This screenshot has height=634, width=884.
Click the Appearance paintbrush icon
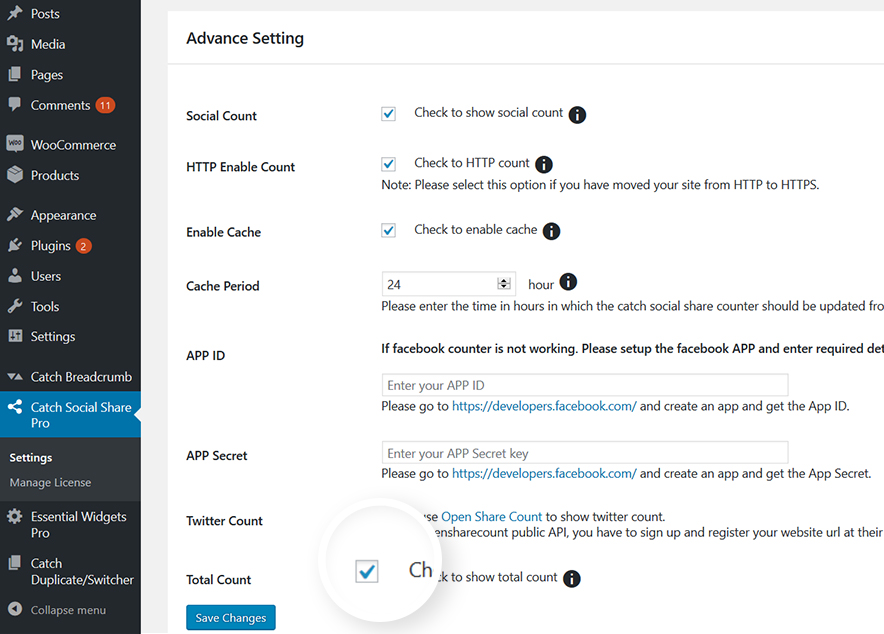coord(15,214)
